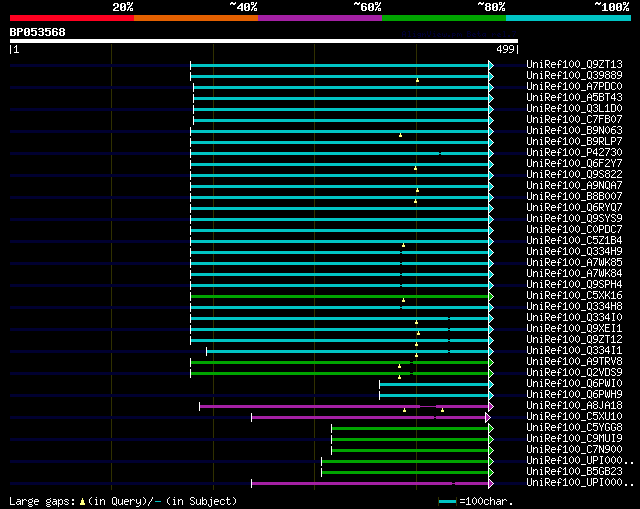Click the purple arrowhead ending C5XU10 alignment
The image size is (640, 509).
(x=488, y=418)
